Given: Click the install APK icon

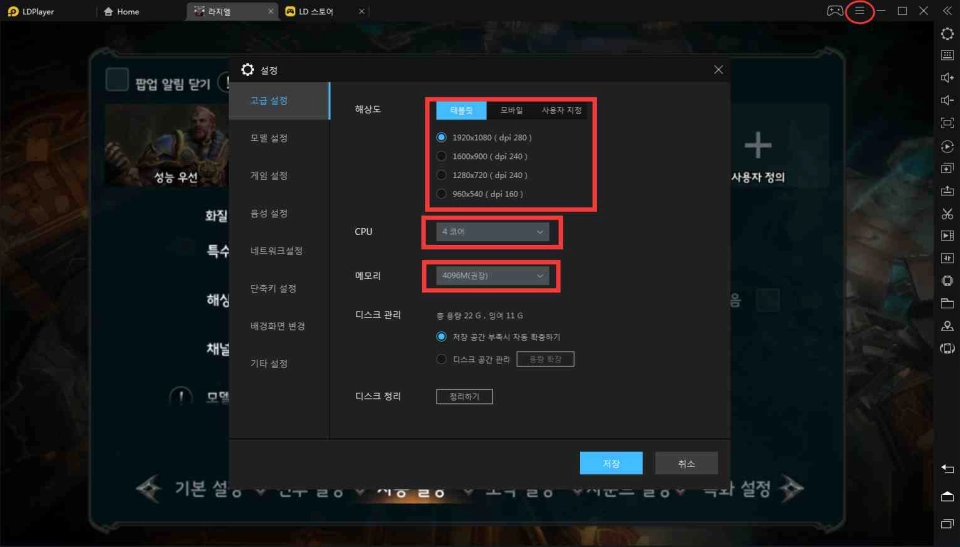Looking at the screenshot, I should 947,191.
